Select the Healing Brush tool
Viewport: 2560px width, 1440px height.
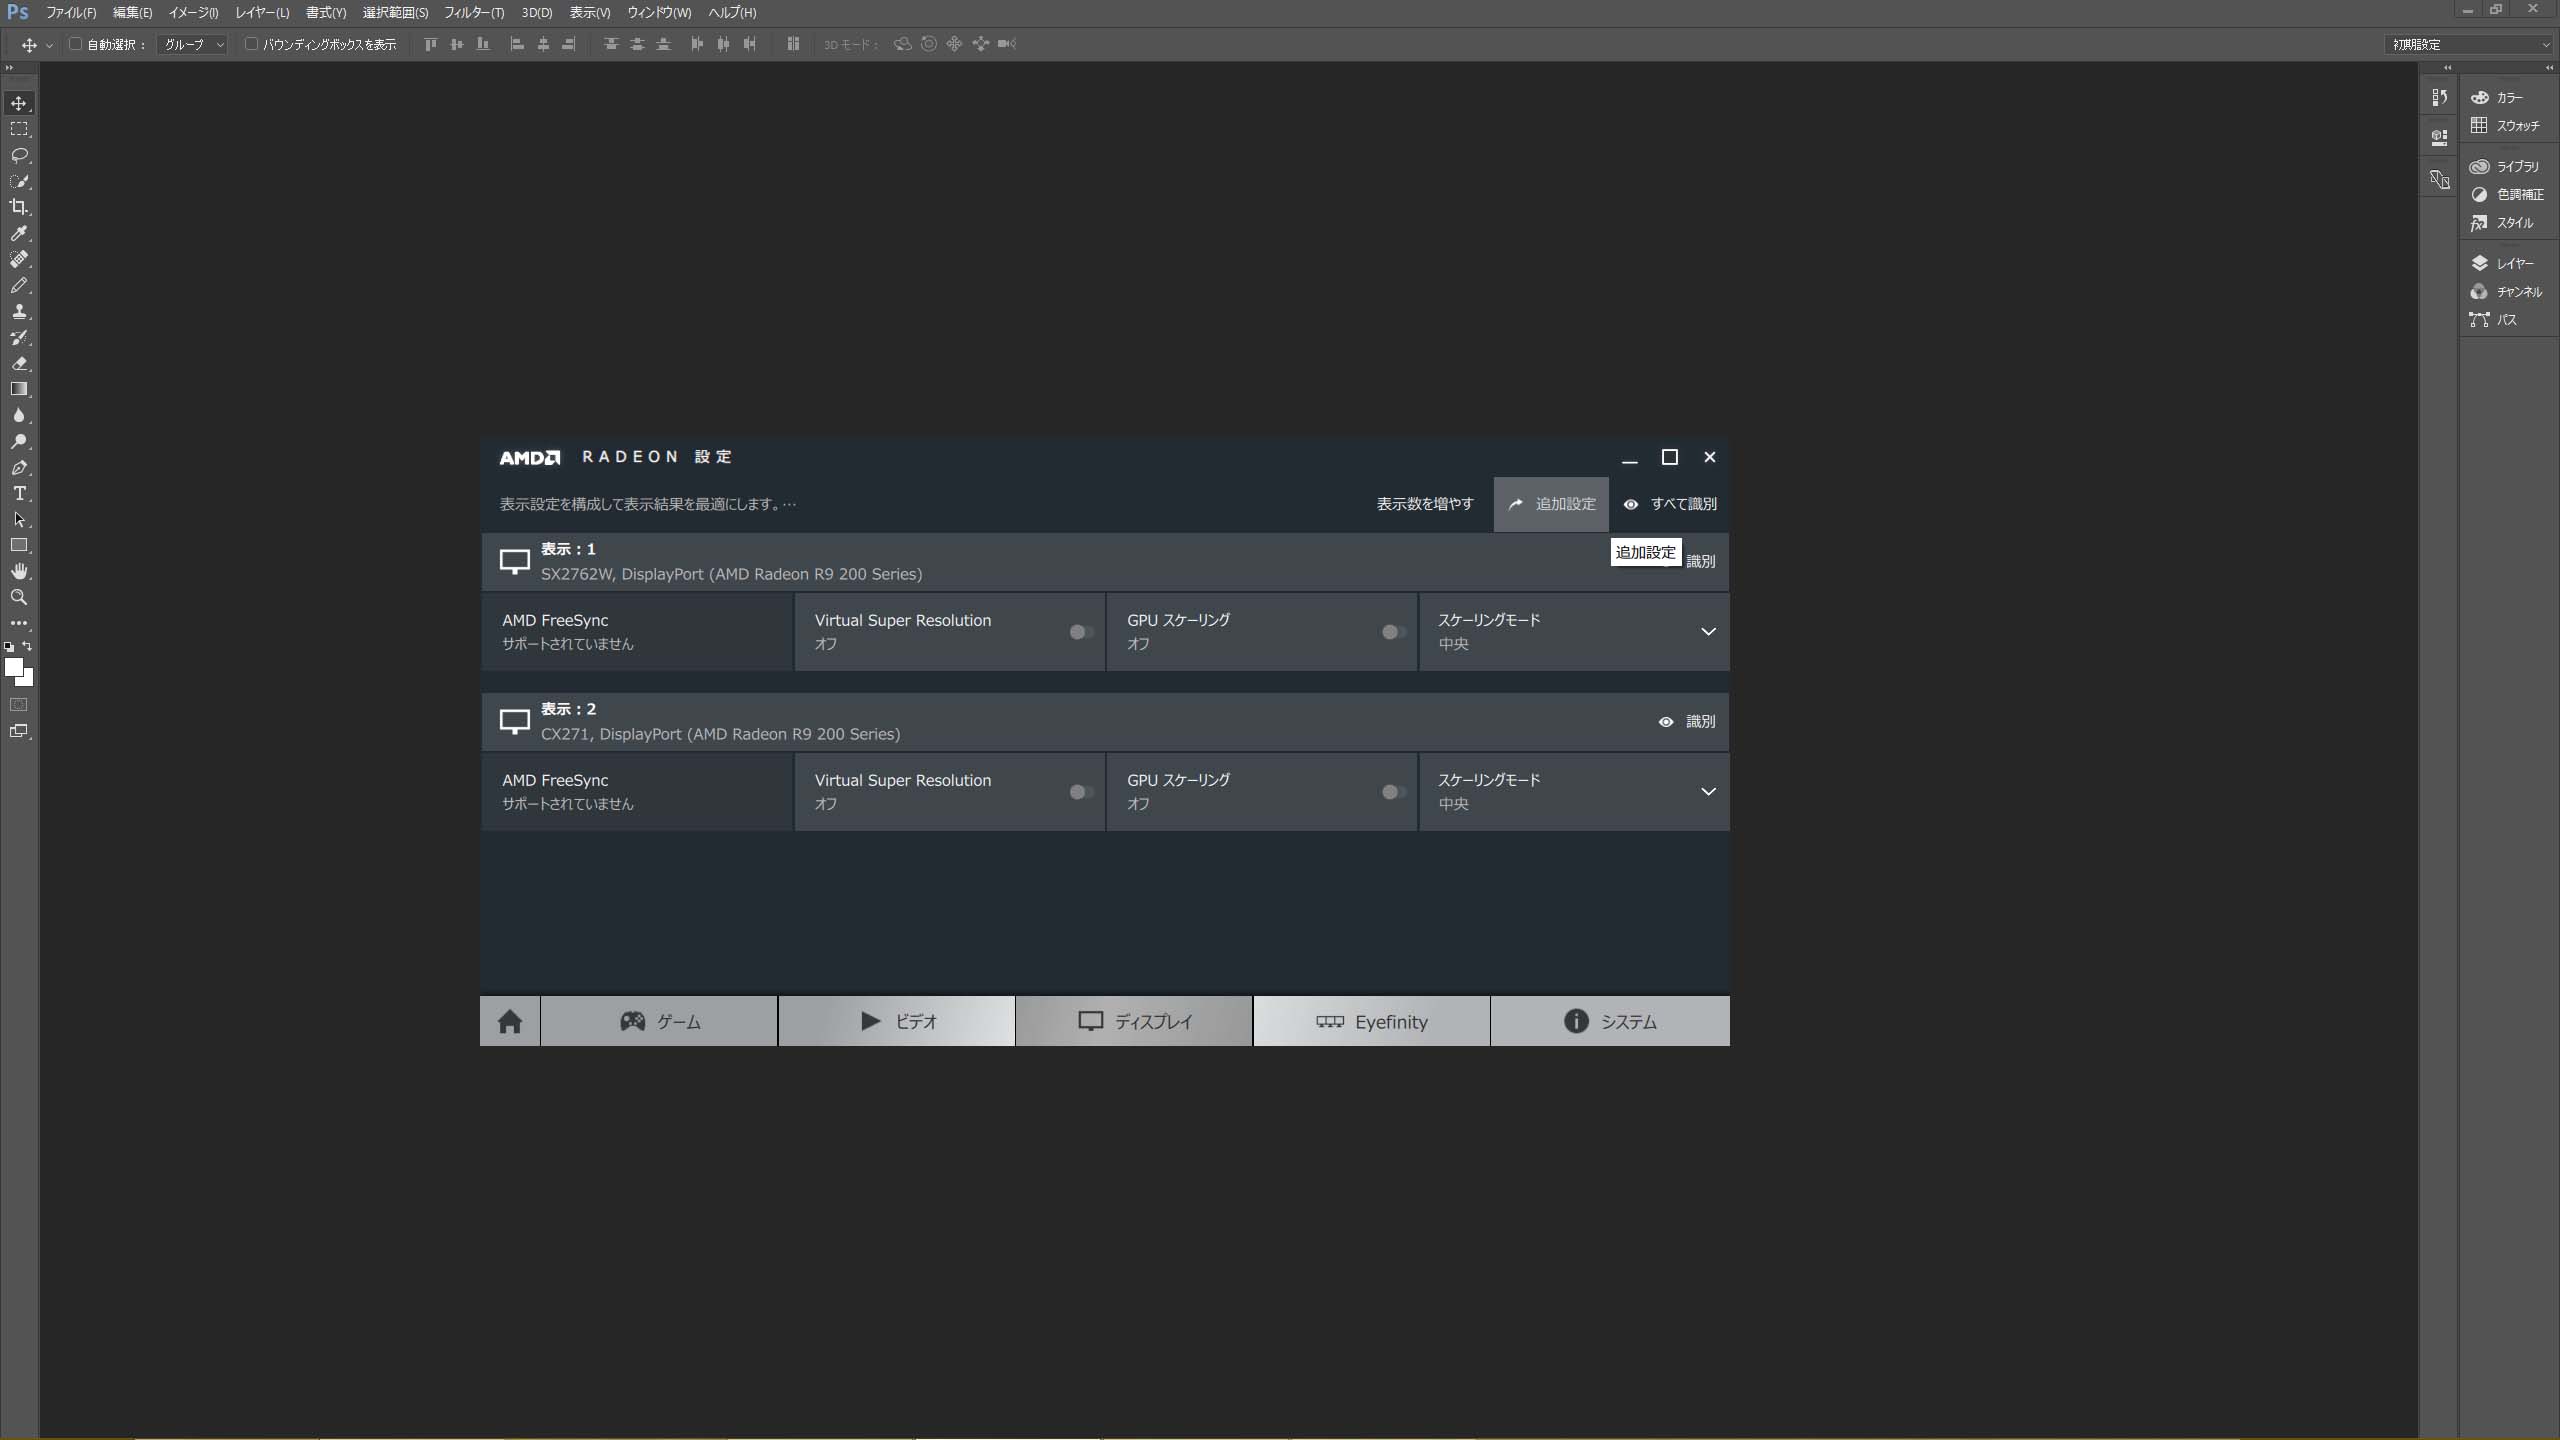pyautogui.click(x=19, y=259)
